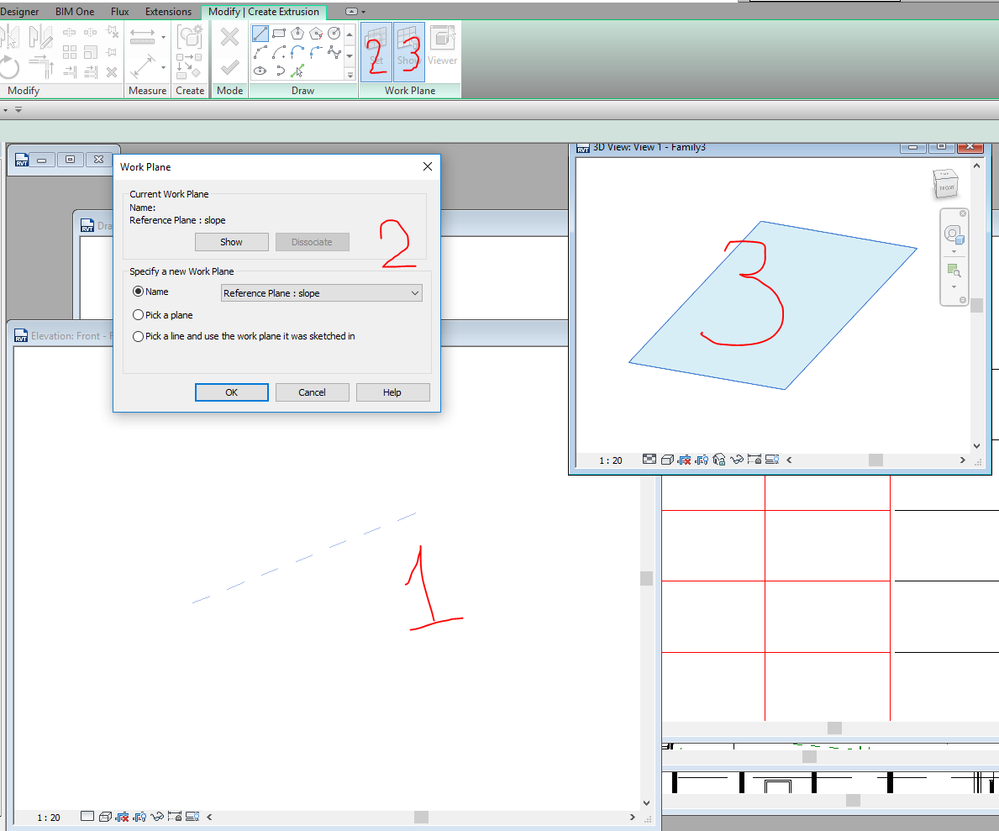Screen dimensions: 999x831
Task: Click Temporary Hide/Isolate in Front elevation bar
Action: pos(157,816)
